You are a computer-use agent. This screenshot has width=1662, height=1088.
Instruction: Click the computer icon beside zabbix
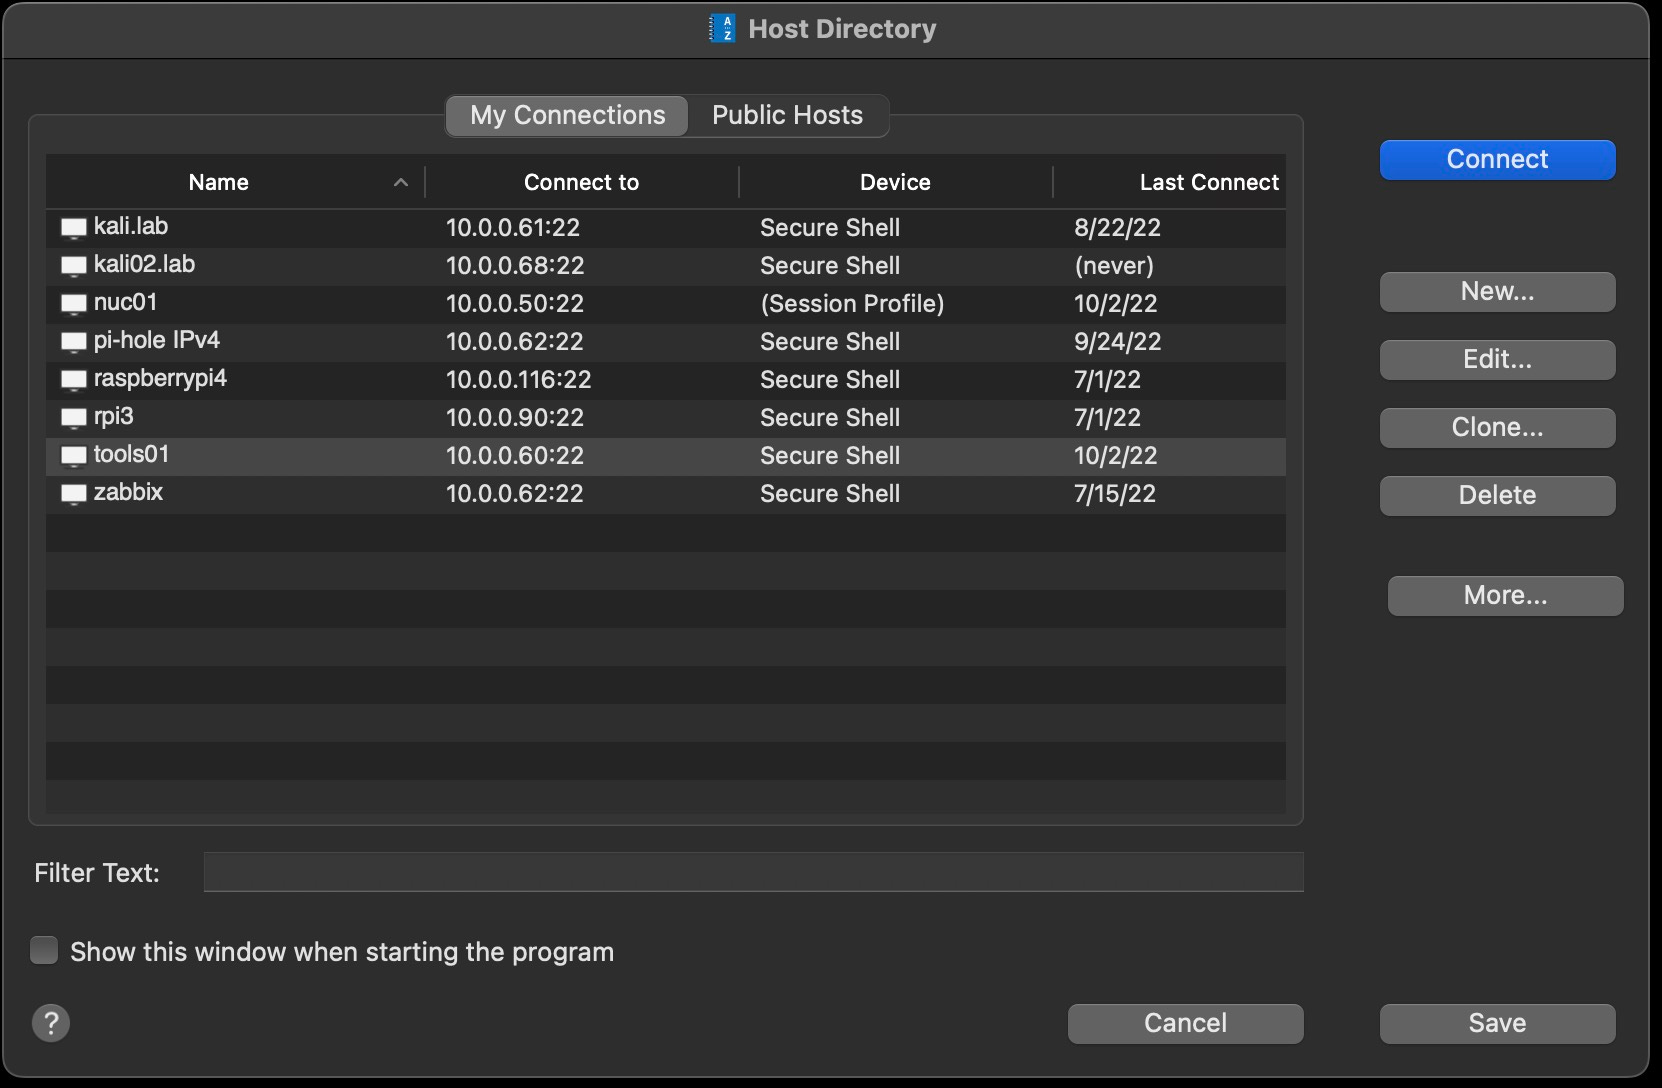click(73, 493)
